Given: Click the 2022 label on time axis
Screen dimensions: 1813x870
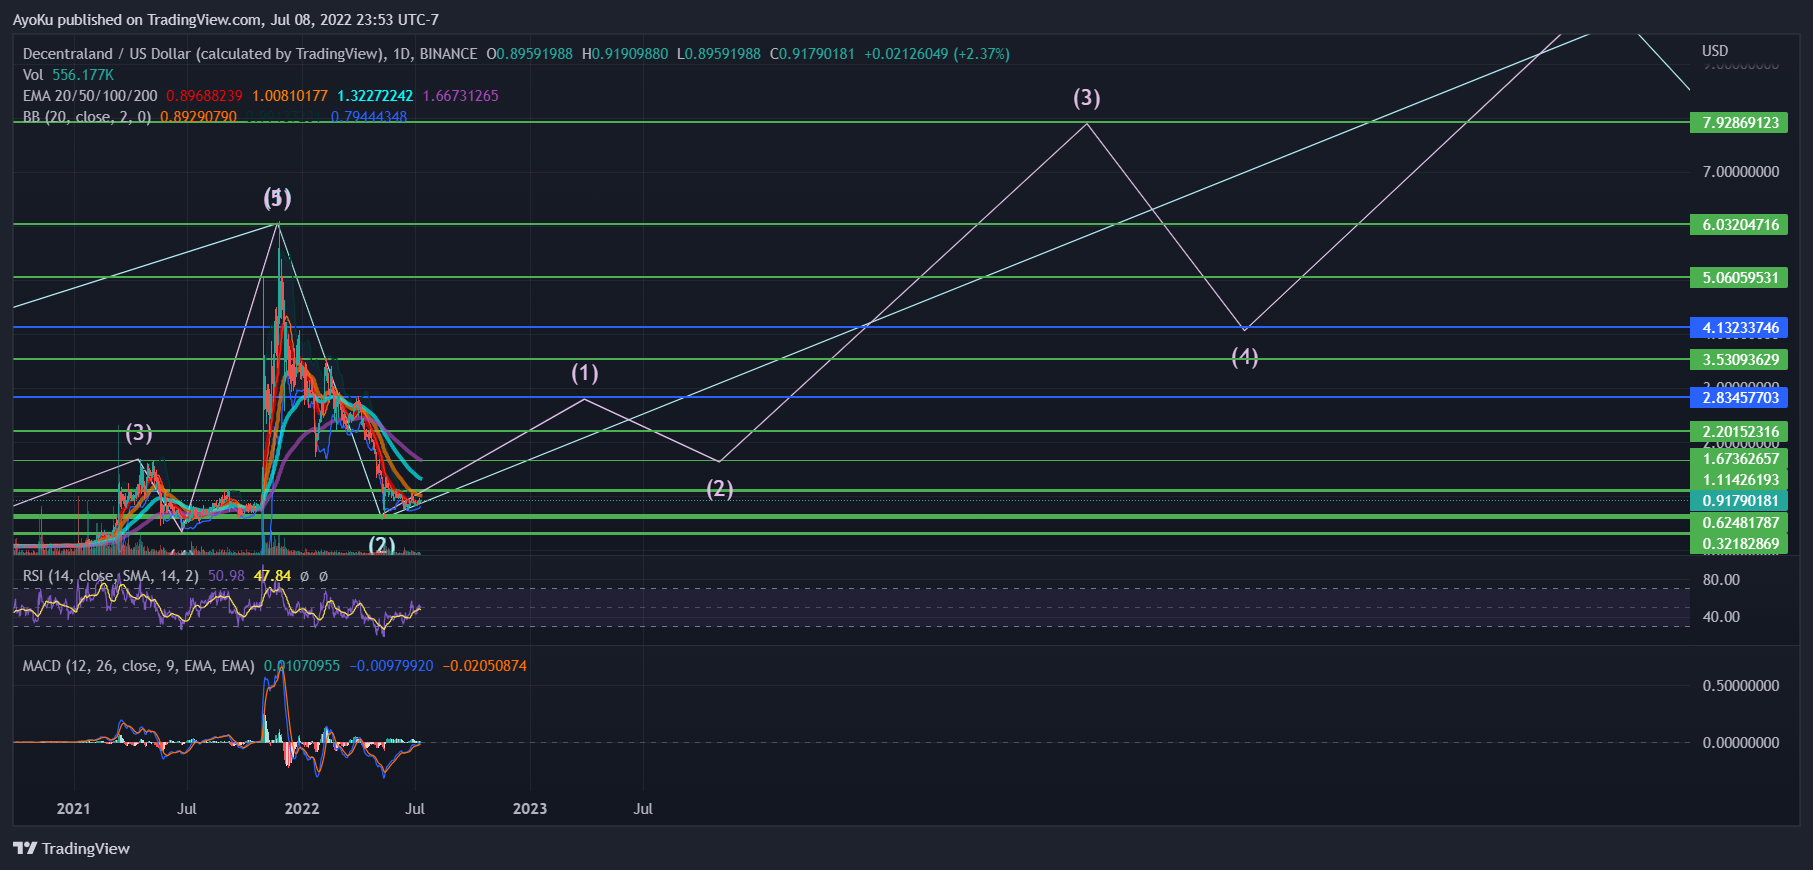Looking at the screenshot, I should [302, 809].
